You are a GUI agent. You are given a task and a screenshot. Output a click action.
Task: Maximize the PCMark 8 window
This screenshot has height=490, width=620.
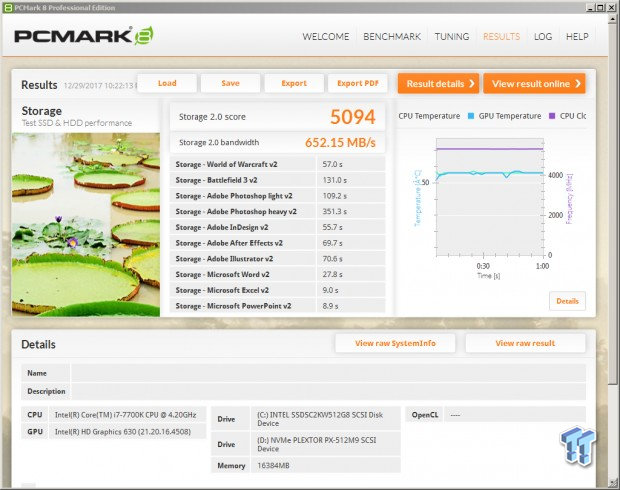coord(600,8)
